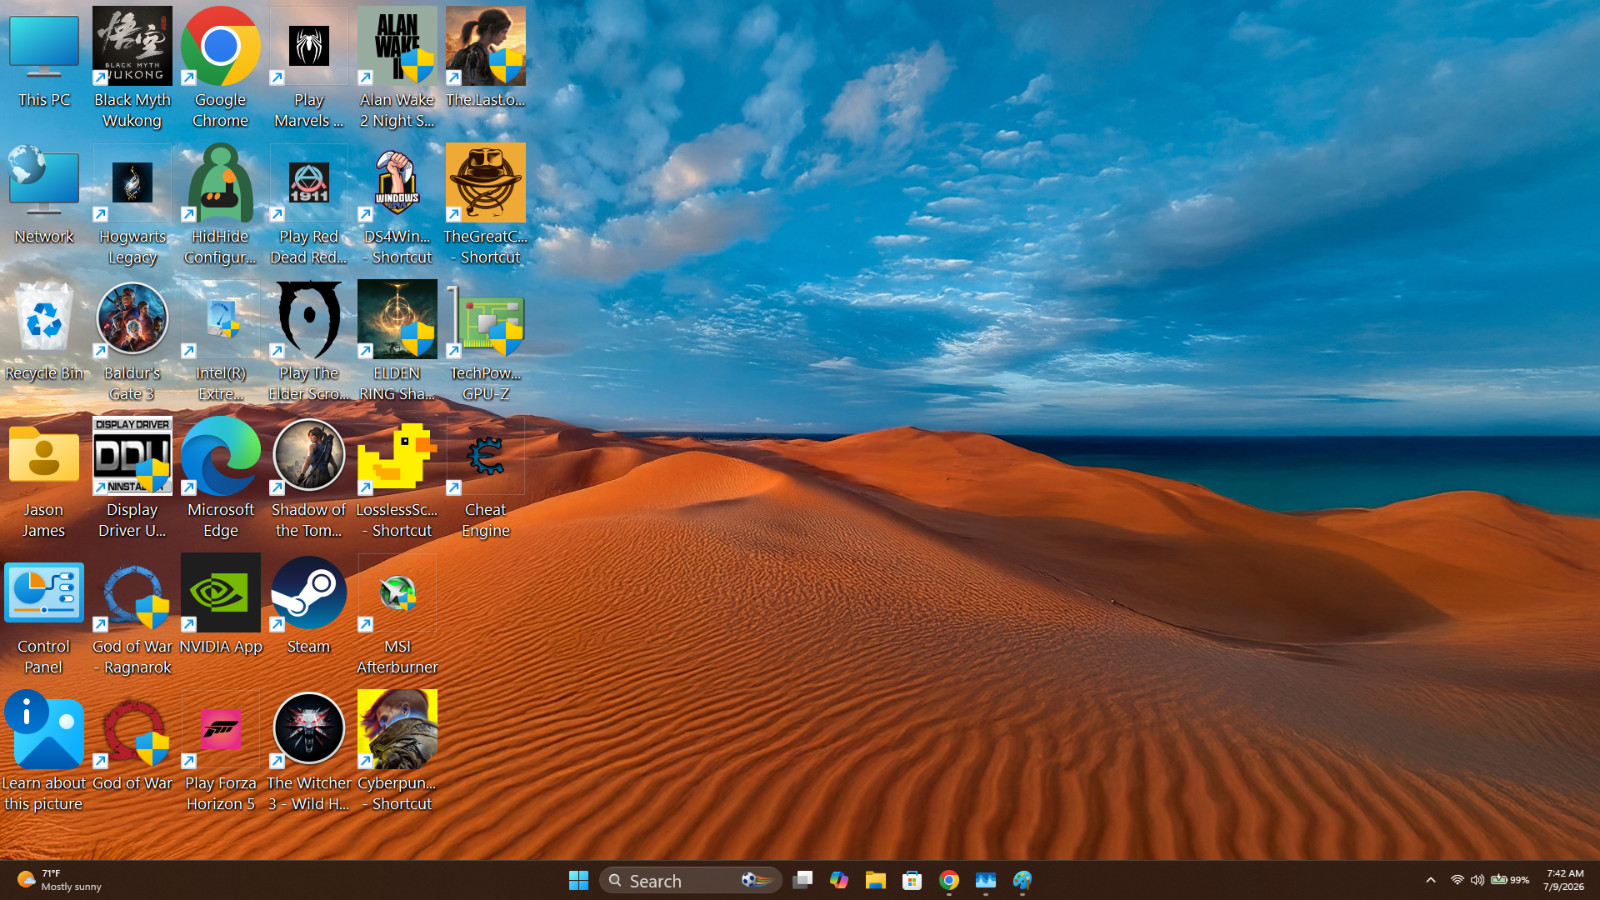
Task: Click the battery 99% indicator
Action: 1510,880
